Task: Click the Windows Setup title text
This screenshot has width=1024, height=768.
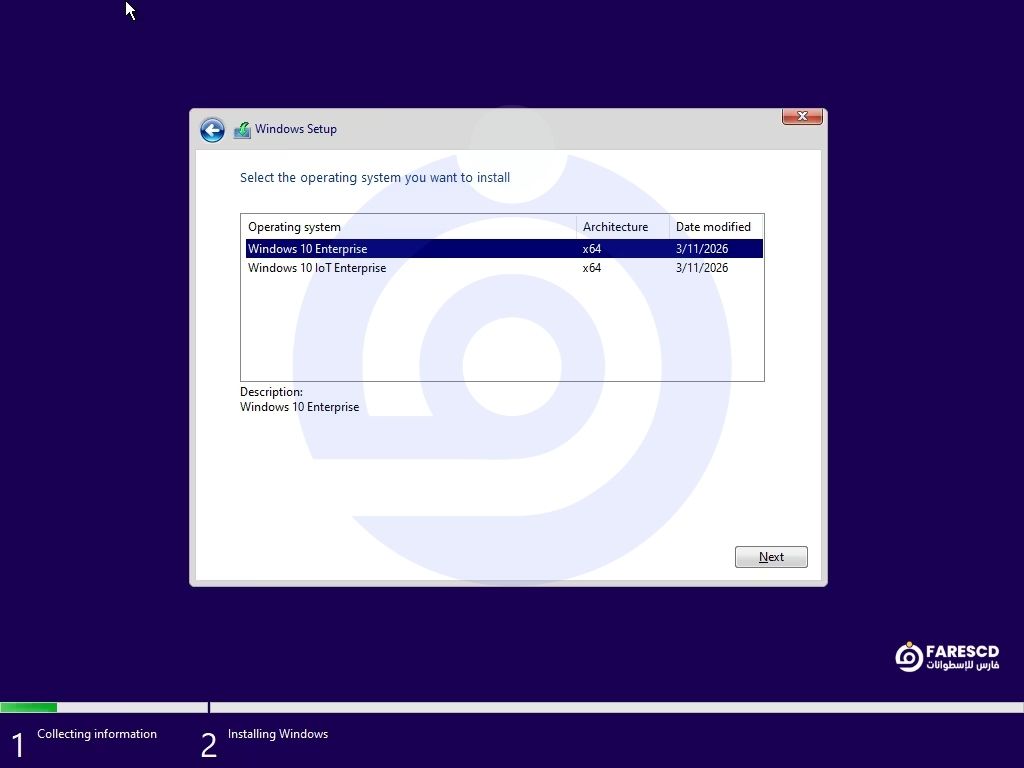Action: point(296,129)
